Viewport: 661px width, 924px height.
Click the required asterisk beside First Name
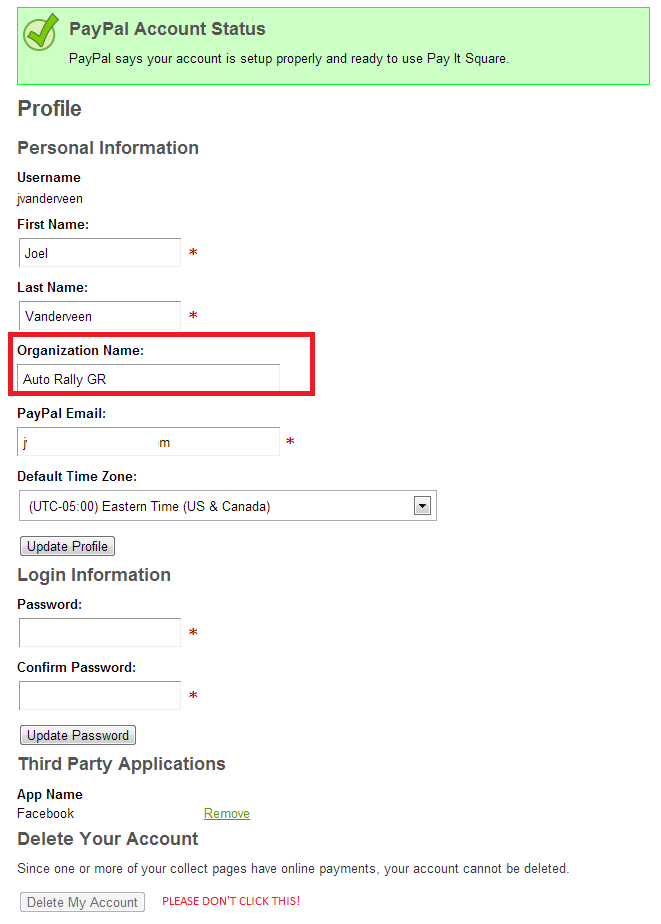tap(192, 253)
